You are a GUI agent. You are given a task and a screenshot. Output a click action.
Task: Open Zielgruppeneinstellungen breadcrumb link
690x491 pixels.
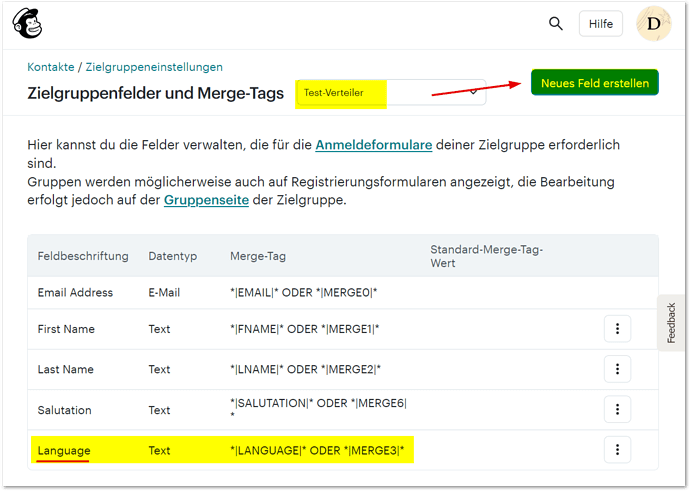(x=154, y=67)
